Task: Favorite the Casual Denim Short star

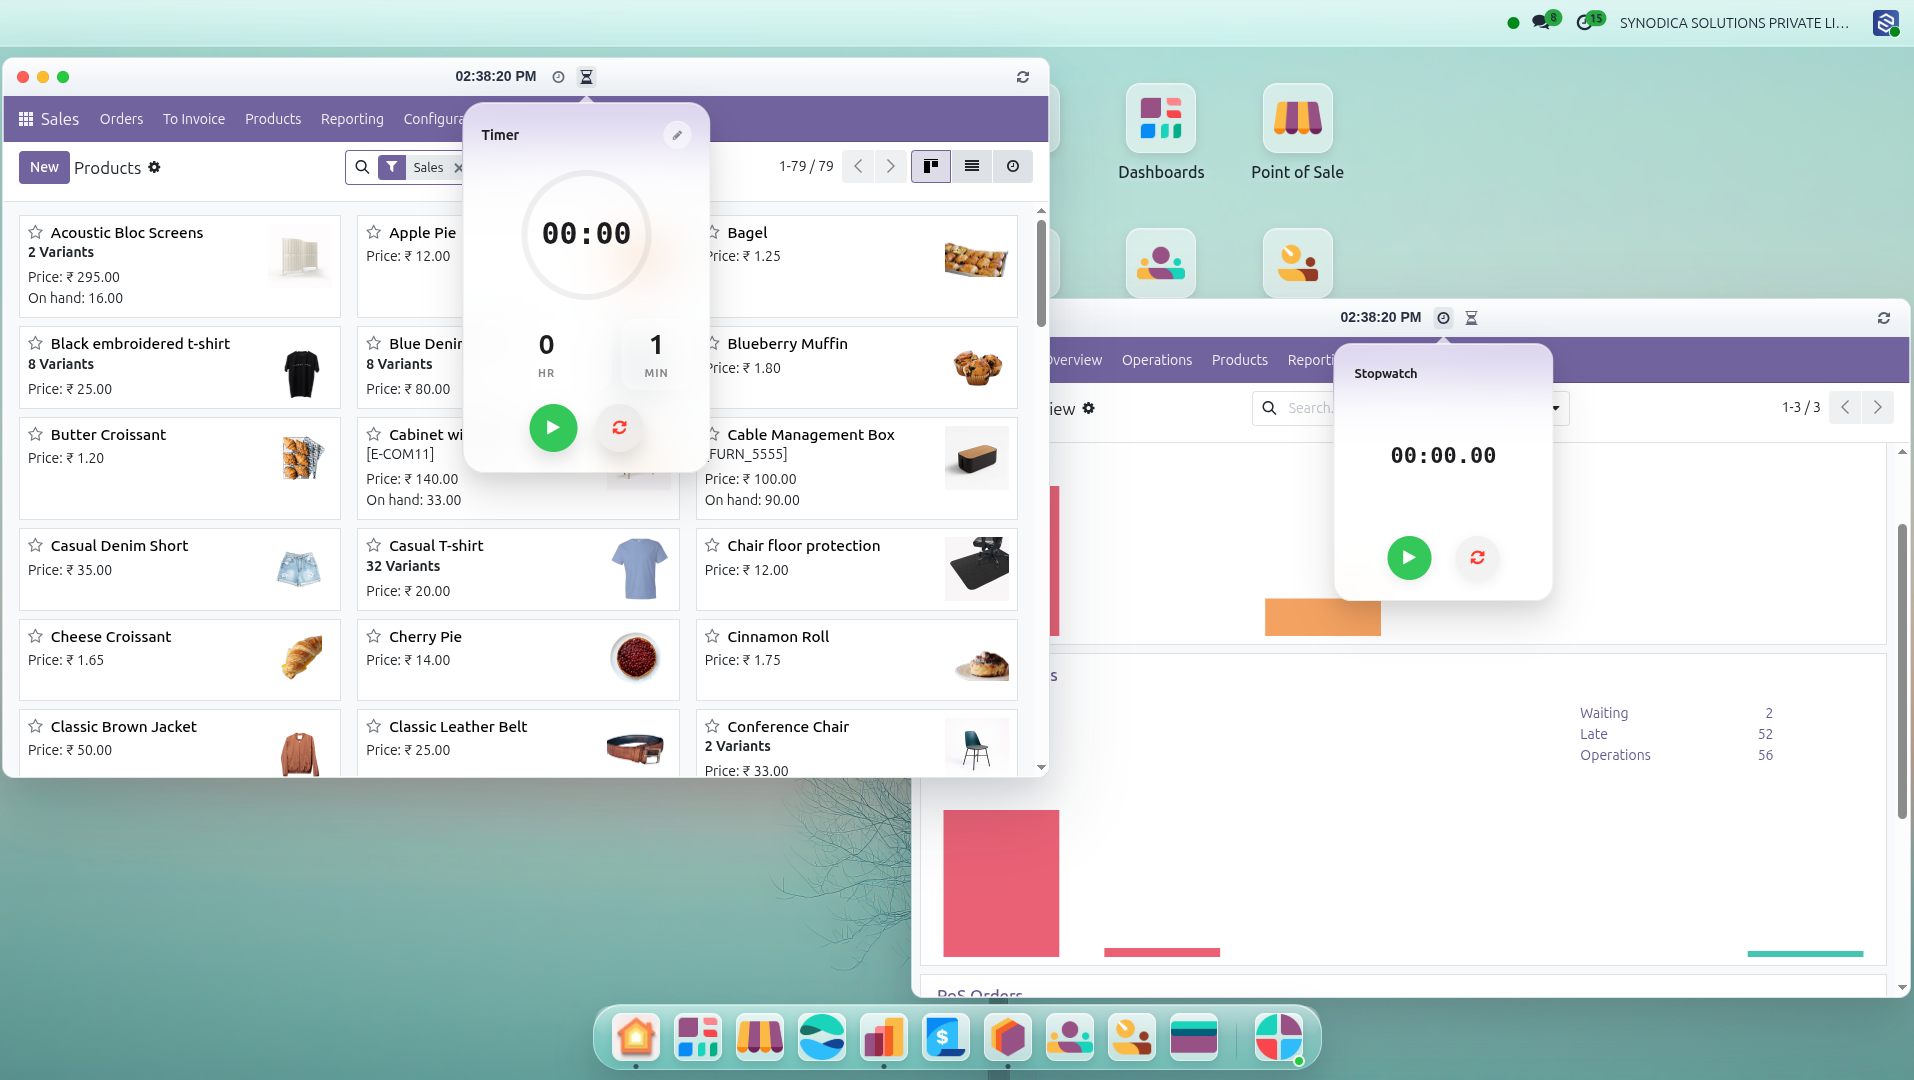Action: [35, 545]
